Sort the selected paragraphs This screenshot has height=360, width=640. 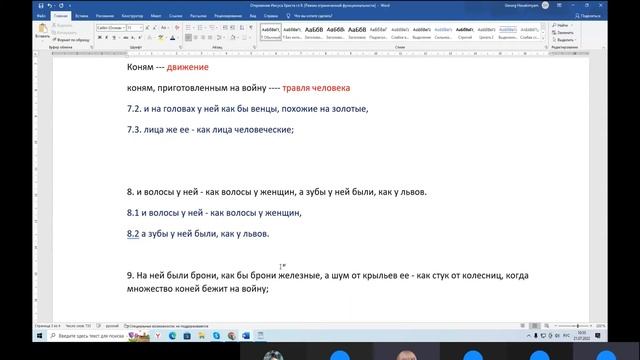(242, 28)
